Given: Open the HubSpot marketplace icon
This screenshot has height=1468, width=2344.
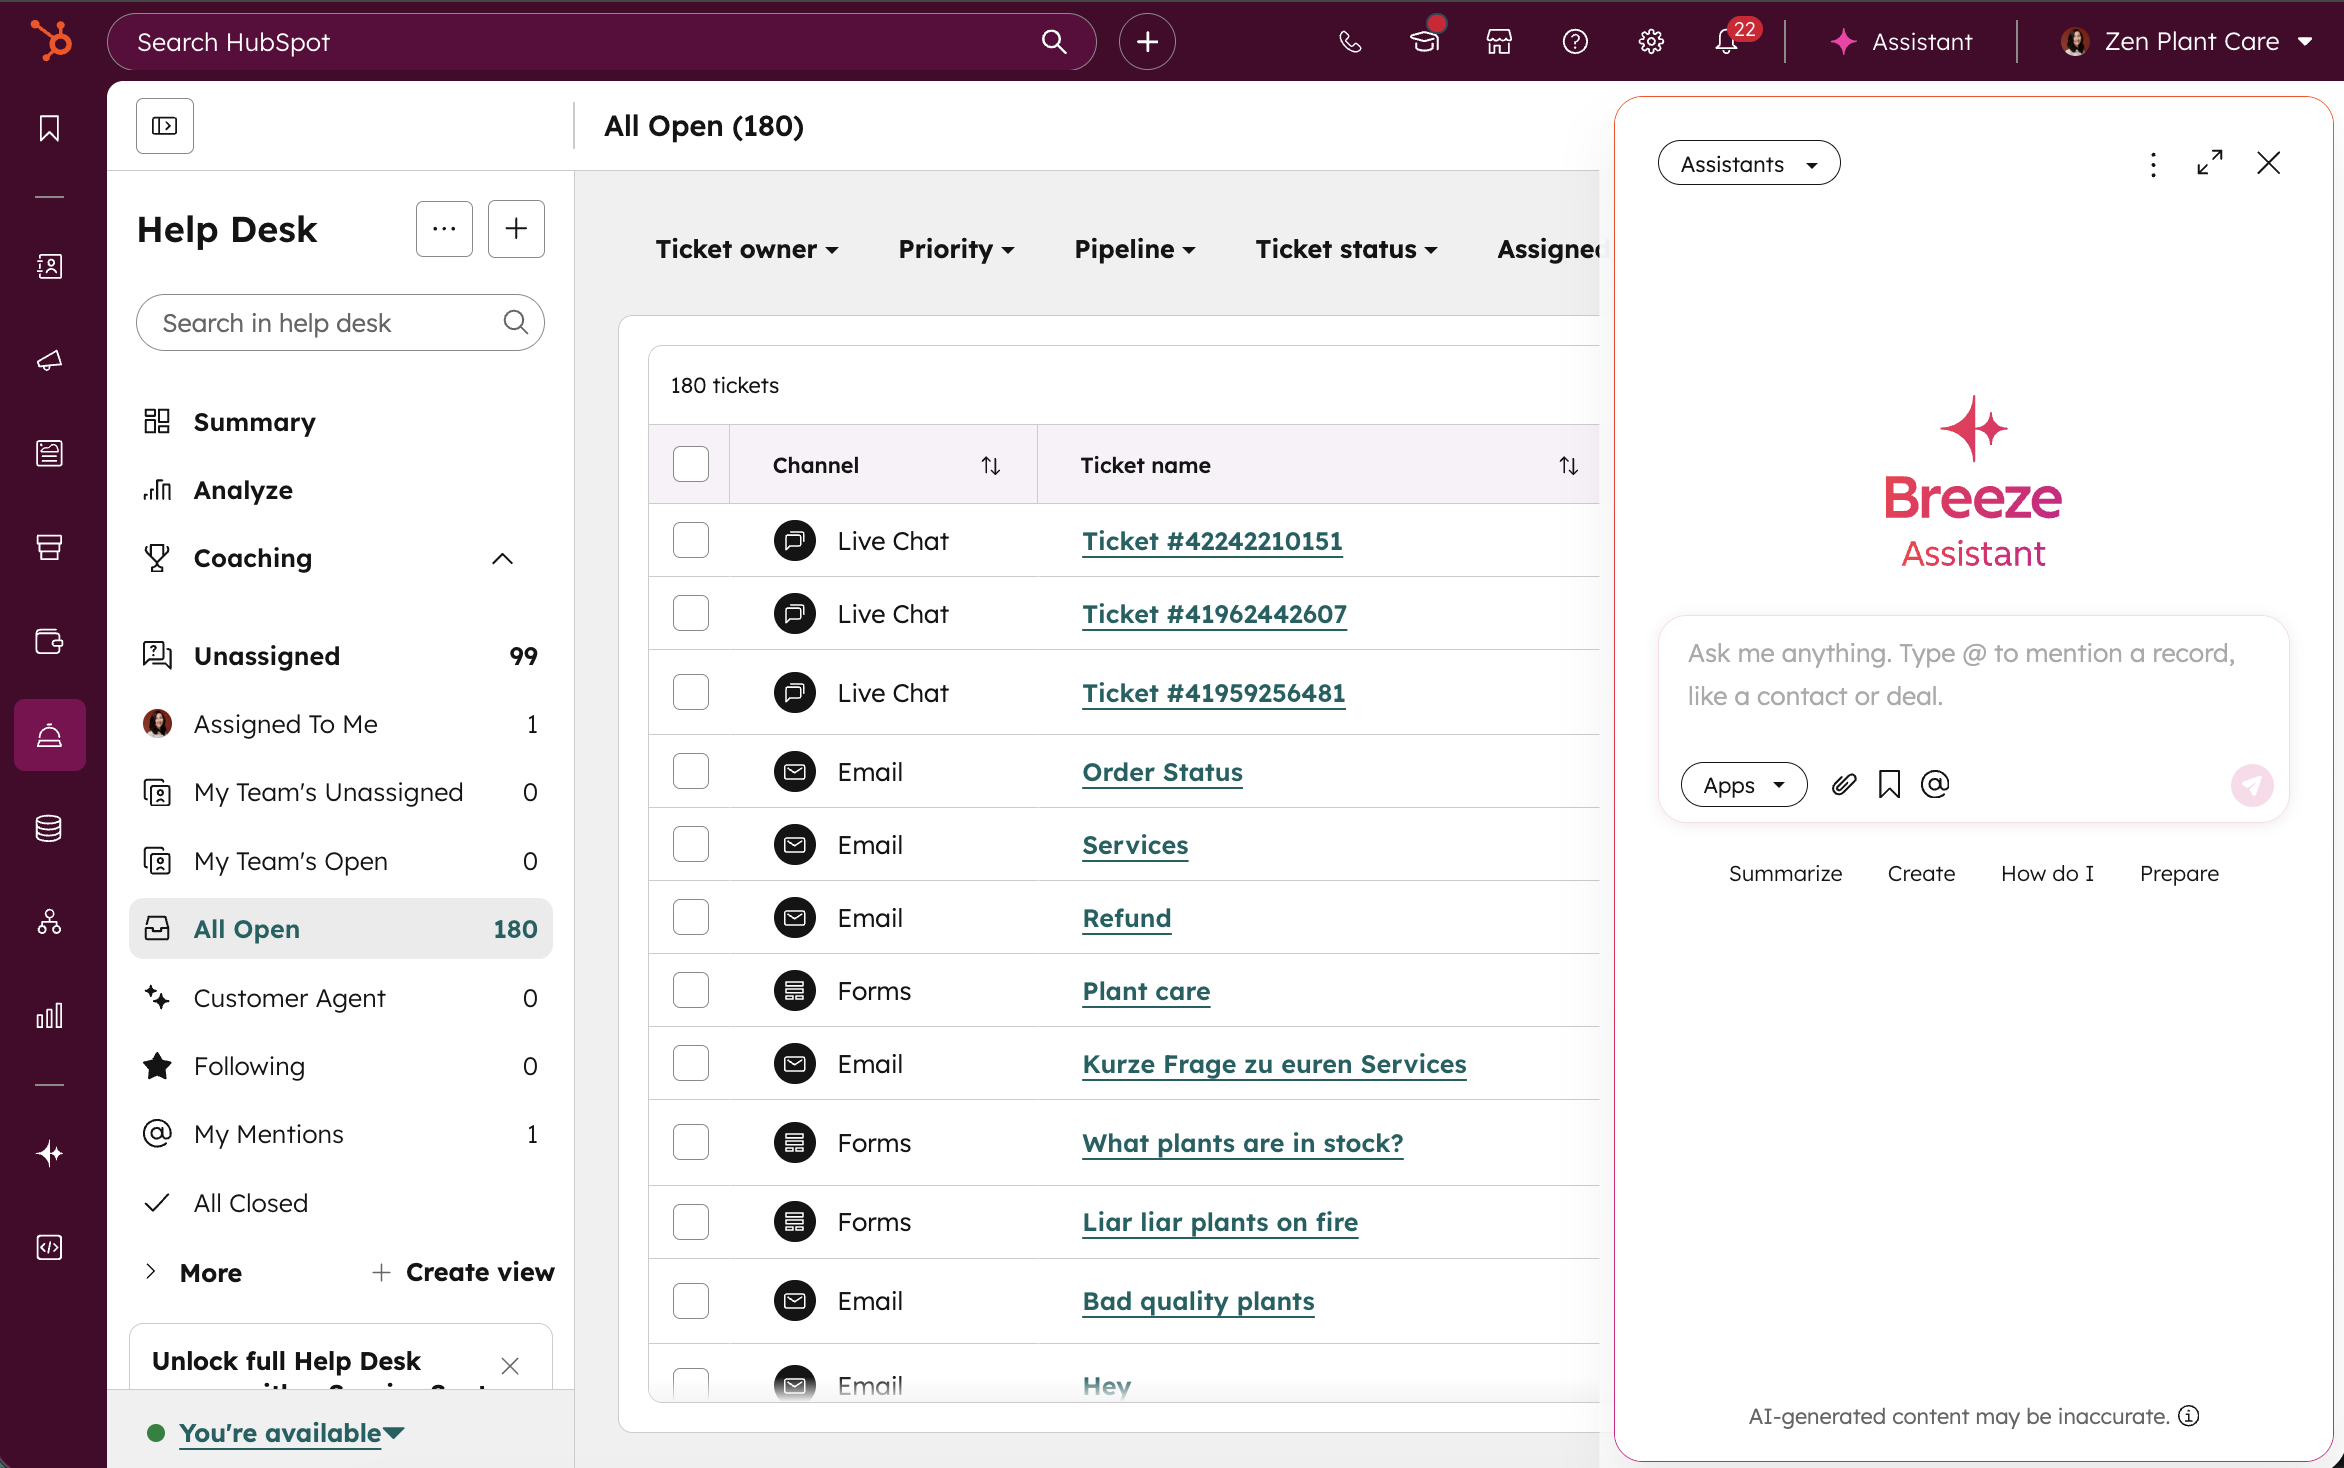Looking at the screenshot, I should pyautogui.click(x=1499, y=42).
